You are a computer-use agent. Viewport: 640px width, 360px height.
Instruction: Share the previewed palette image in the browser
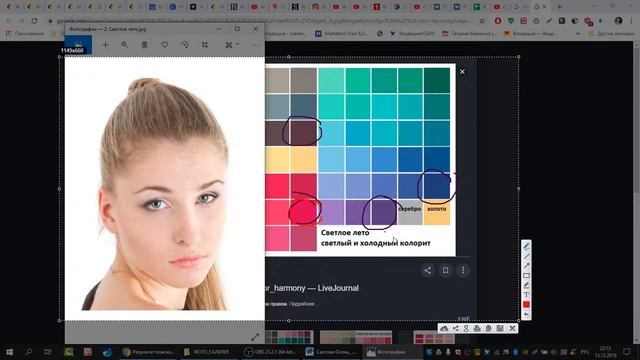[x=427, y=270]
